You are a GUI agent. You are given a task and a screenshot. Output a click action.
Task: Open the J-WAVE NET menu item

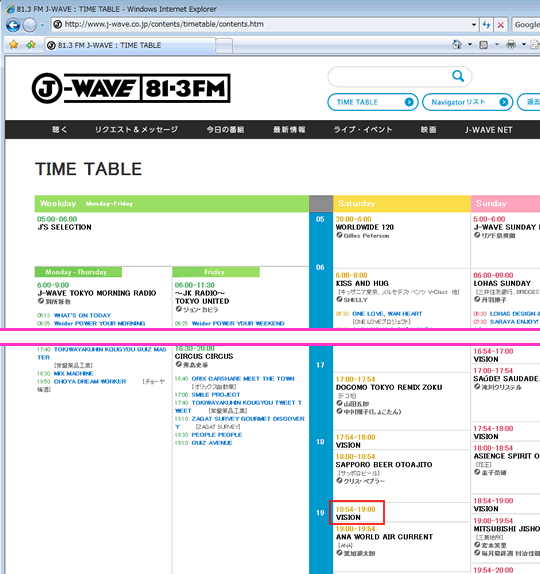coord(488,130)
